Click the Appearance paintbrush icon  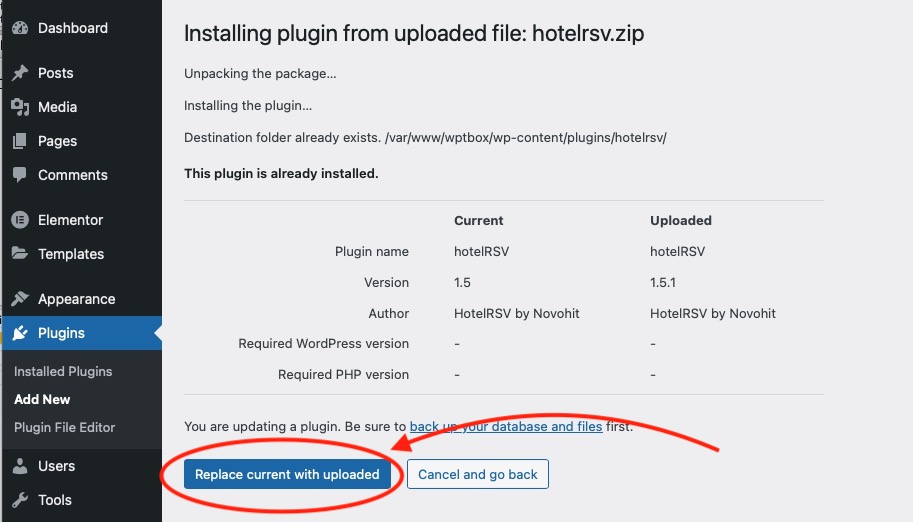click(x=20, y=299)
